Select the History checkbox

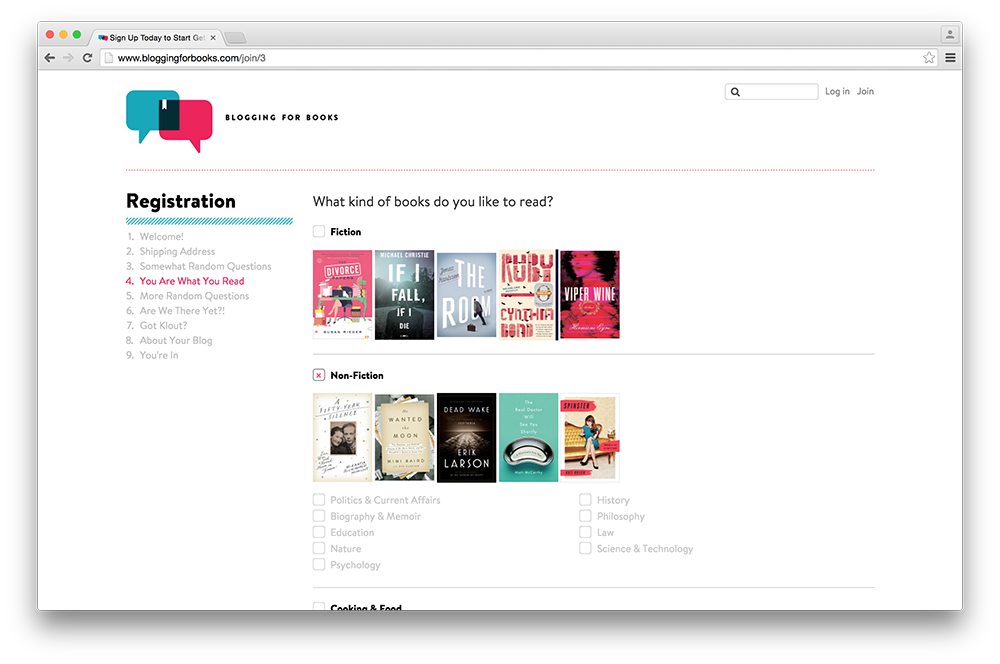585,500
